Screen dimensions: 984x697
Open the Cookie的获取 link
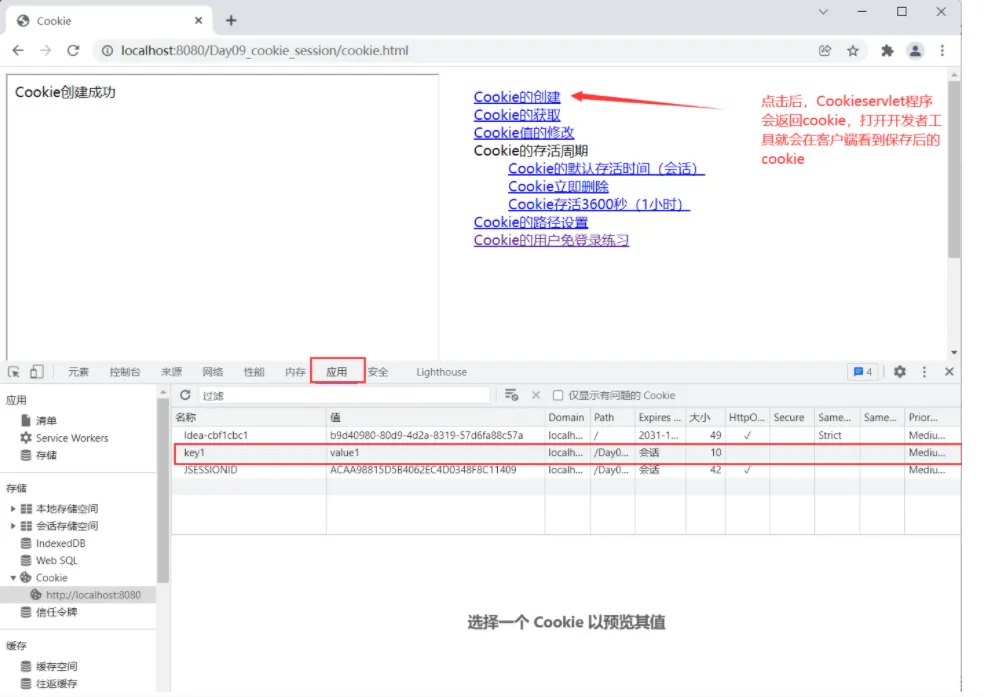(x=516, y=115)
